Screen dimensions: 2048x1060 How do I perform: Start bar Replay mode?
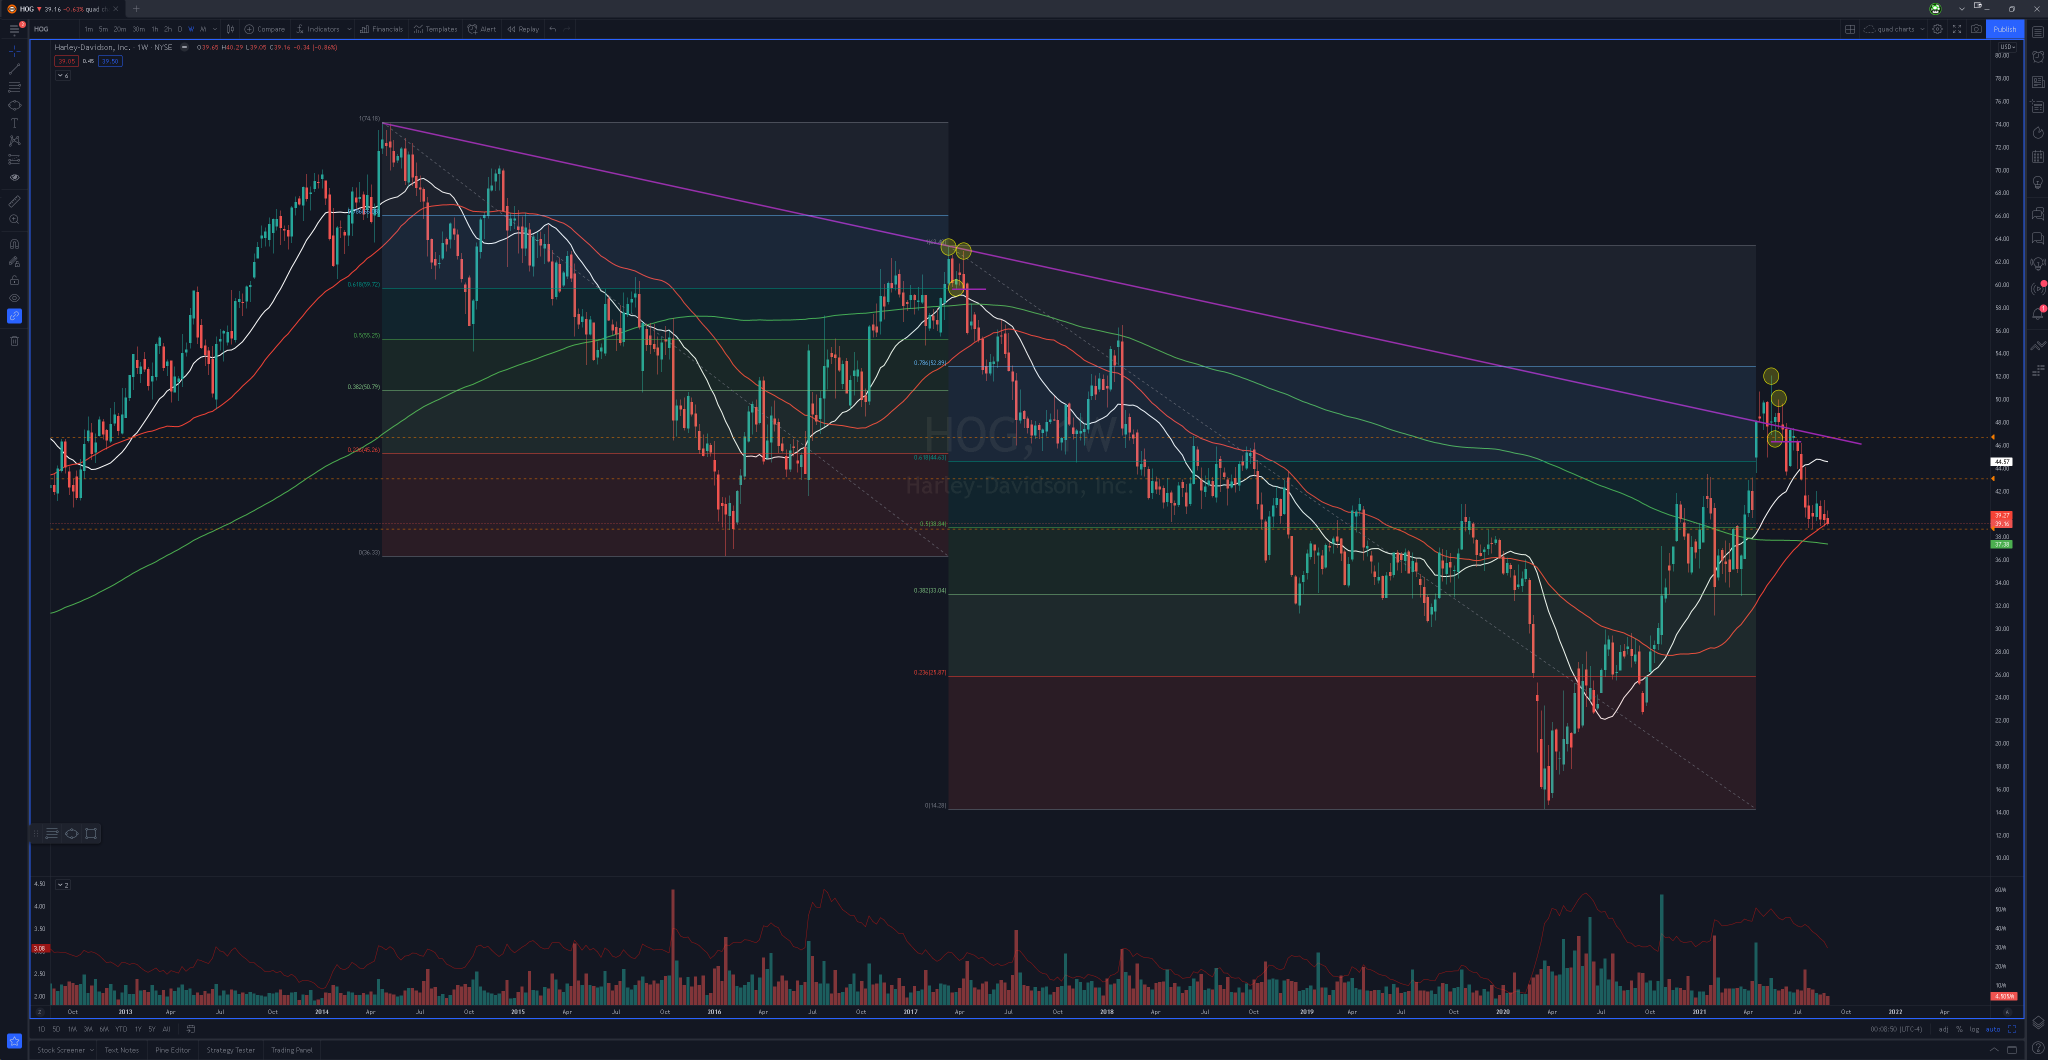pyautogui.click(x=523, y=29)
